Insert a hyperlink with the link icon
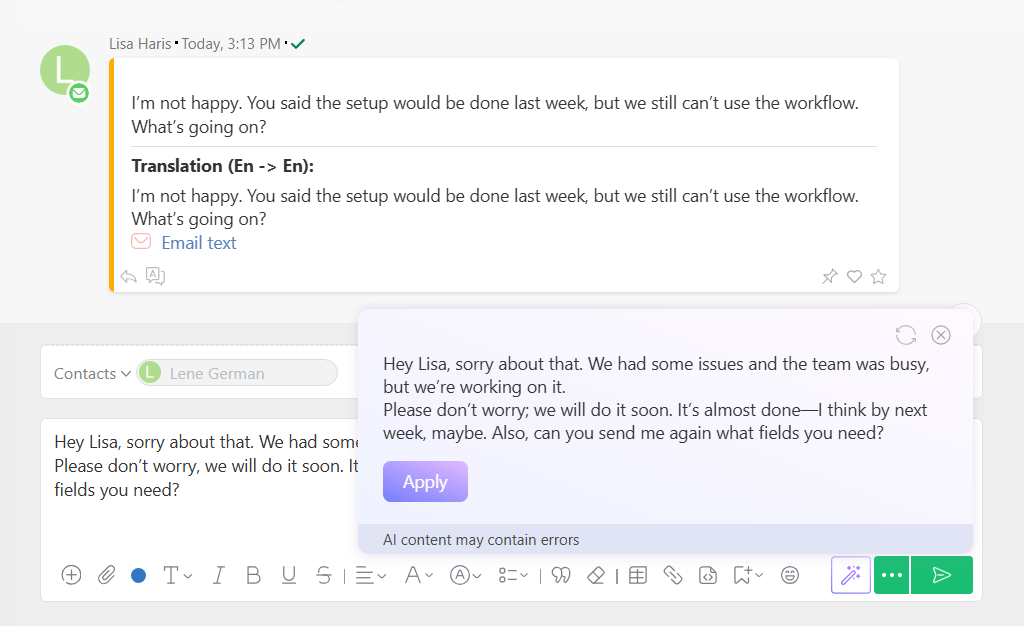Image resolution: width=1024 pixels, height=626 pixels. (673, 575)
